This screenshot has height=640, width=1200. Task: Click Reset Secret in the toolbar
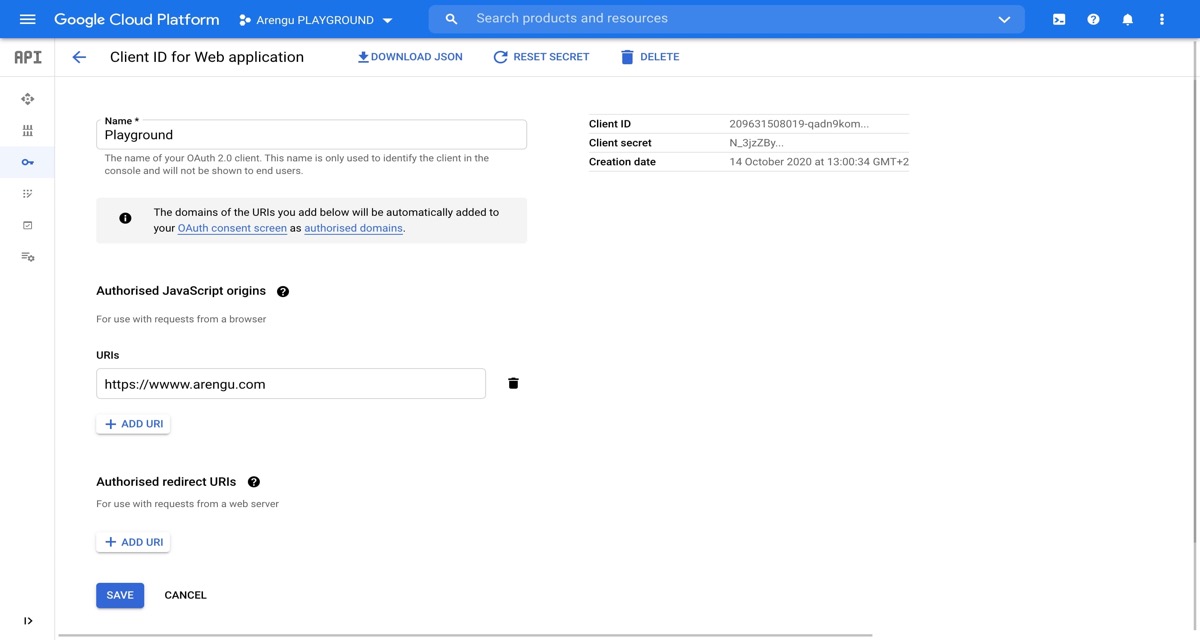[x=541, y=57]
